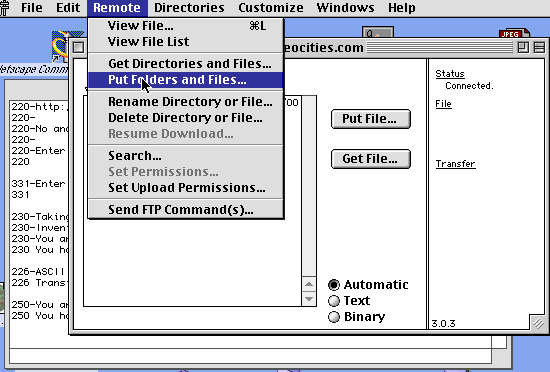Click the 3.0.3 version text

443,324
